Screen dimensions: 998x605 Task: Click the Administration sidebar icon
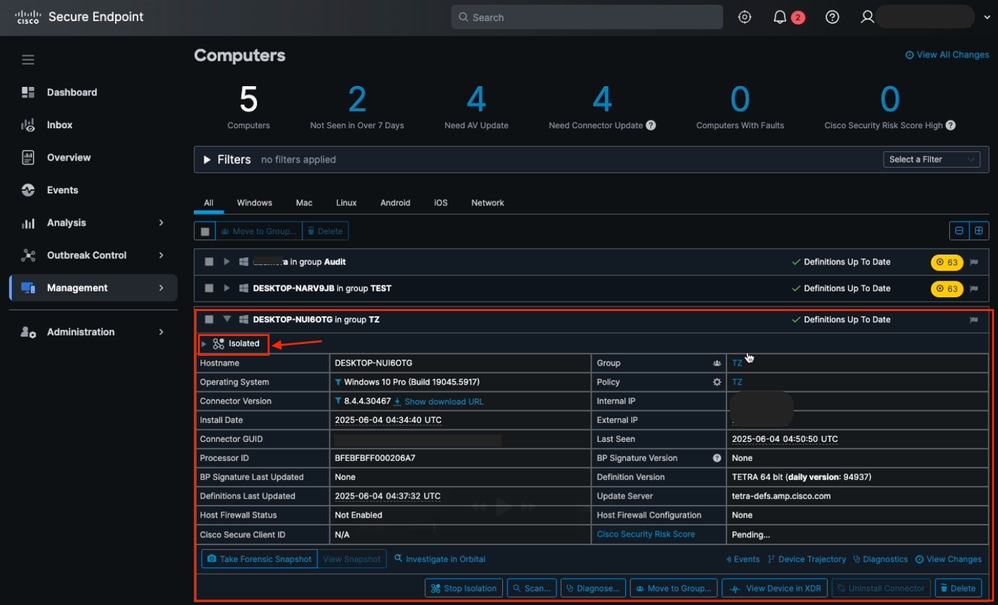pyautogui.click(x=28, y=331)
